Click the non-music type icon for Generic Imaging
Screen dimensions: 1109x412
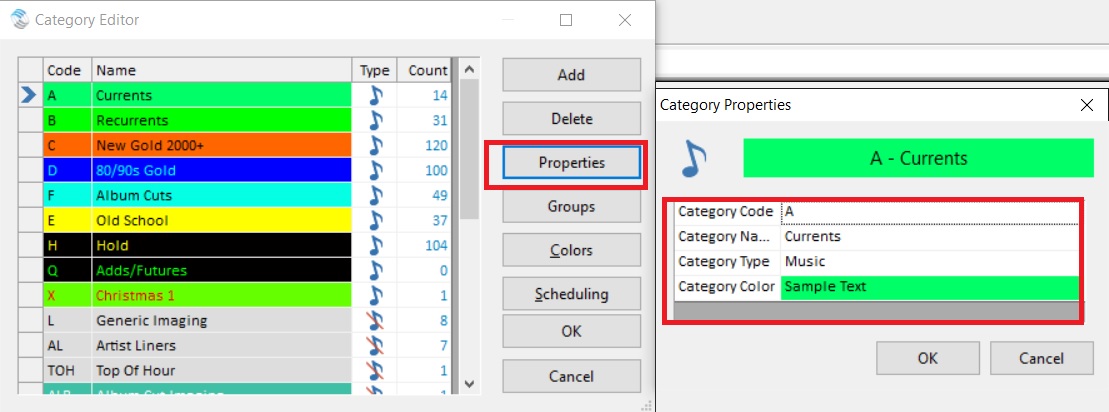[x=375, y=321]
